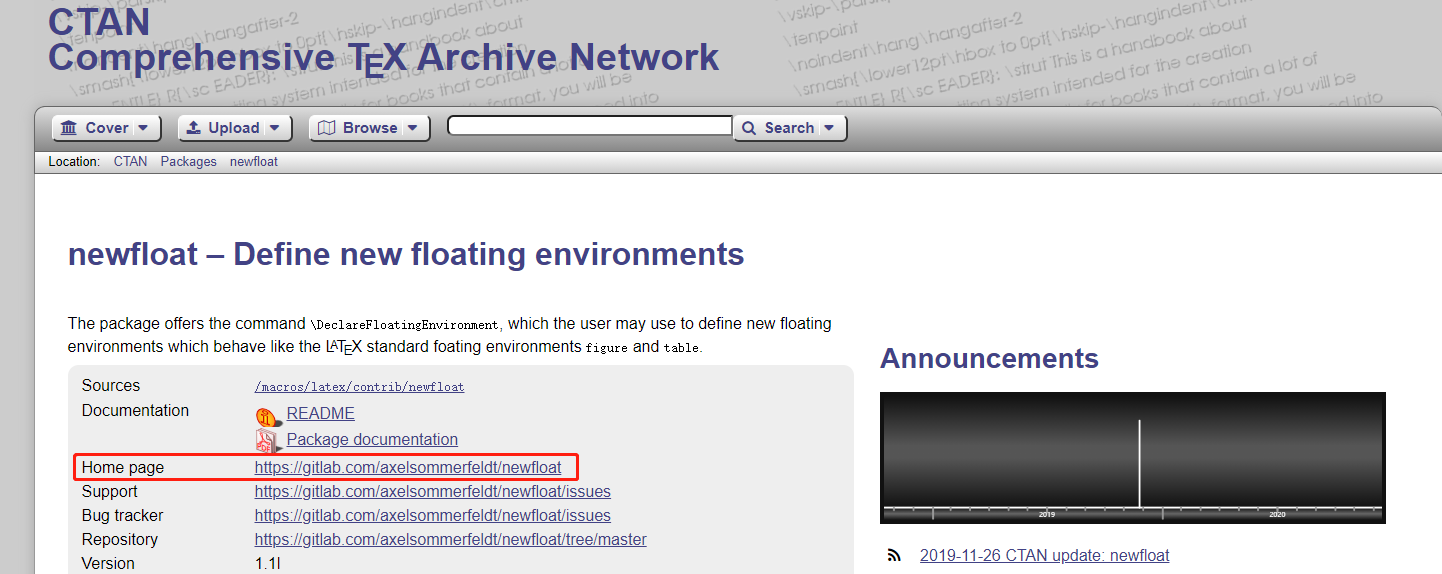
Task: Click the Upload arrow icon
Action: pos(194,128)
